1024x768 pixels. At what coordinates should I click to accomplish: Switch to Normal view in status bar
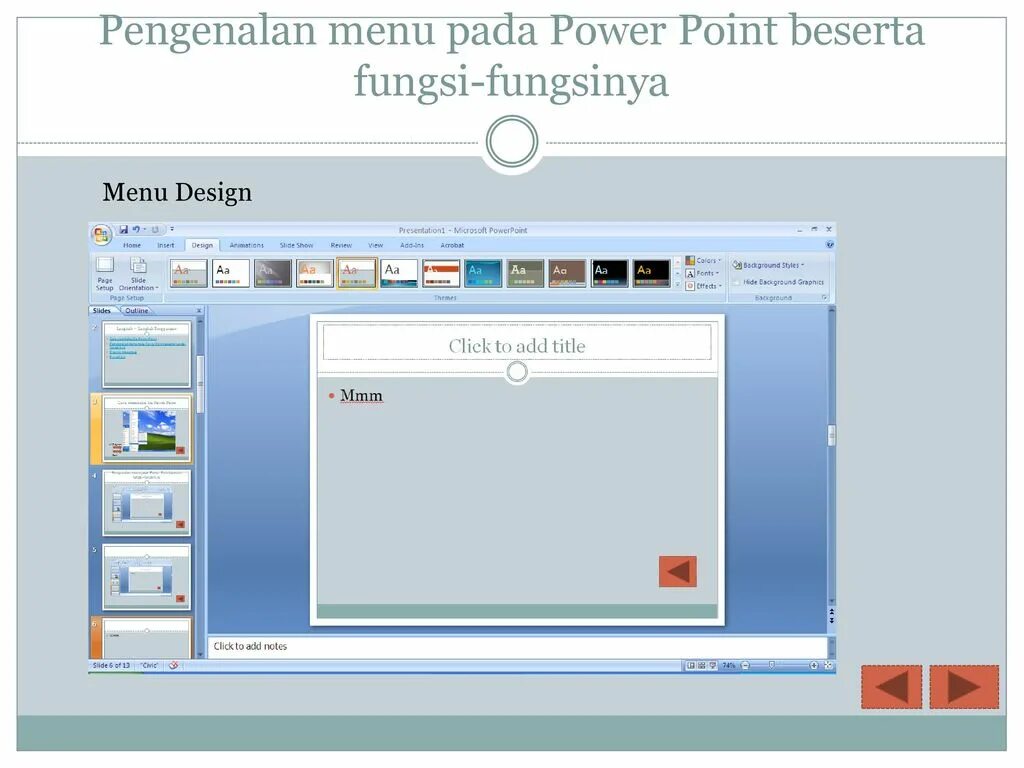click(x=690, y=665)
